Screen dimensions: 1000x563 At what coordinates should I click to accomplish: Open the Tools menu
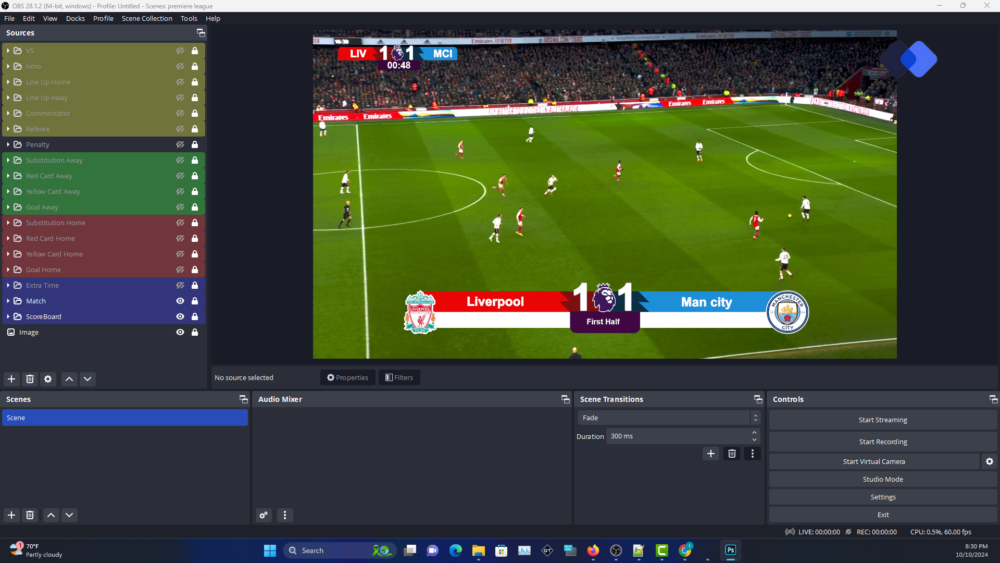(x=189, y=18)
